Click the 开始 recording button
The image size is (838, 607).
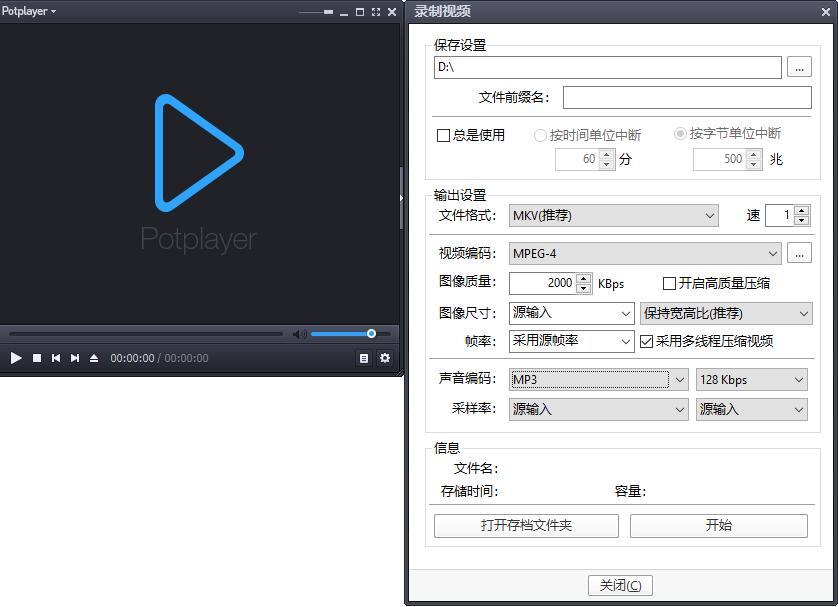[719, 525]
